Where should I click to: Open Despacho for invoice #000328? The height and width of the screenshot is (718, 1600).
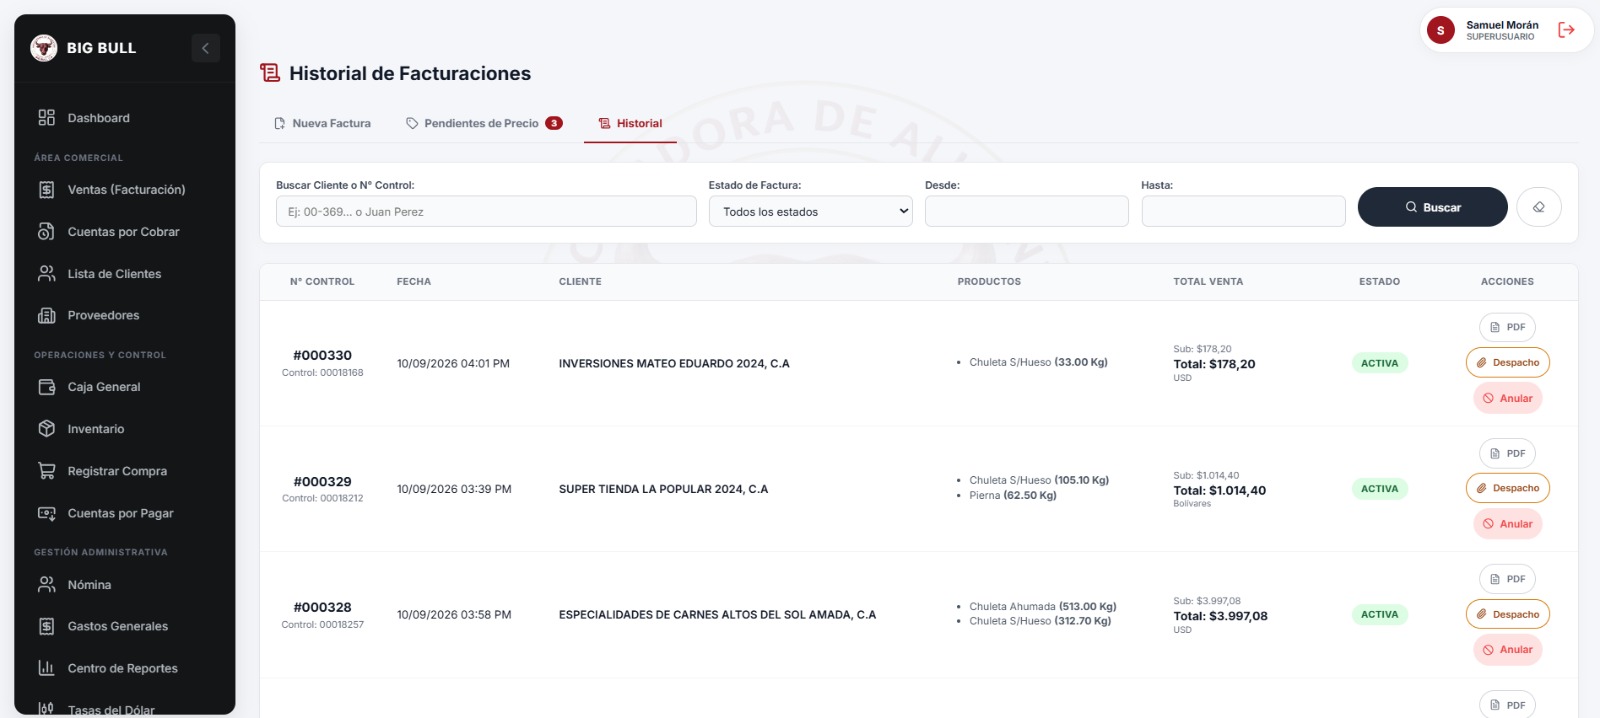click(x=1507, y=614)
